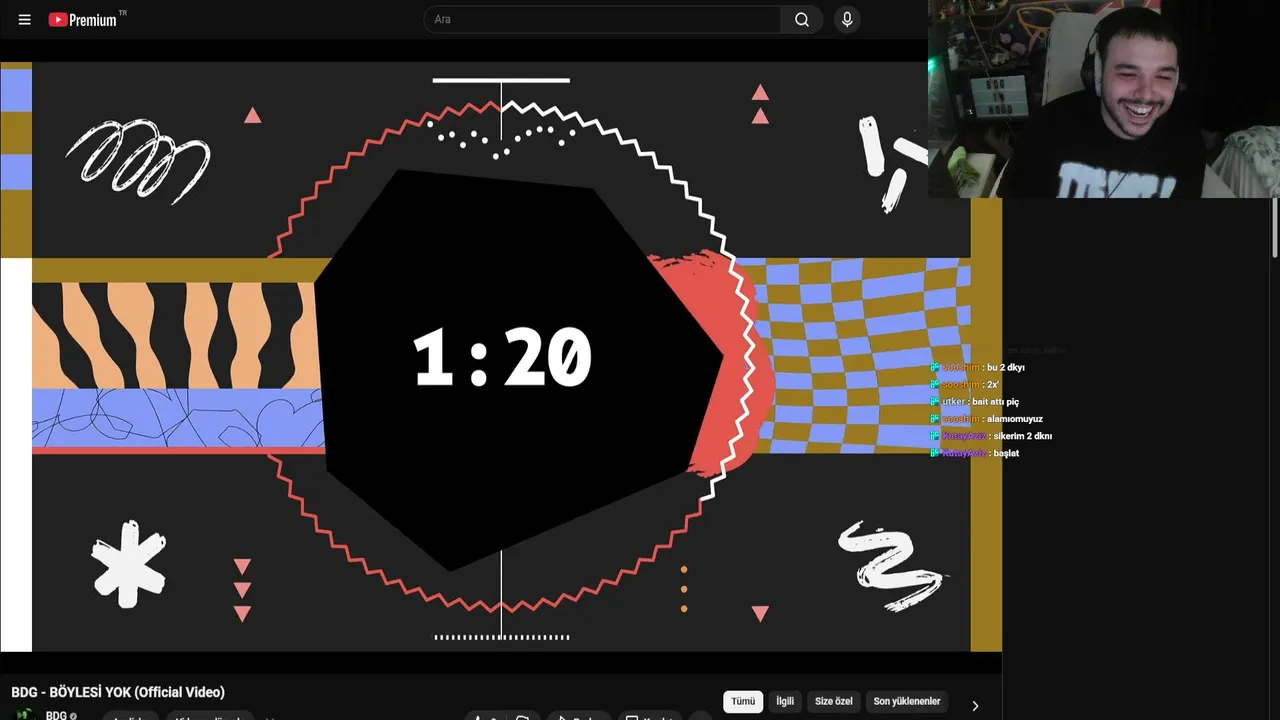
Task: Click chat message "alamıomuyuz"
Action: [x=1014, y=419]
